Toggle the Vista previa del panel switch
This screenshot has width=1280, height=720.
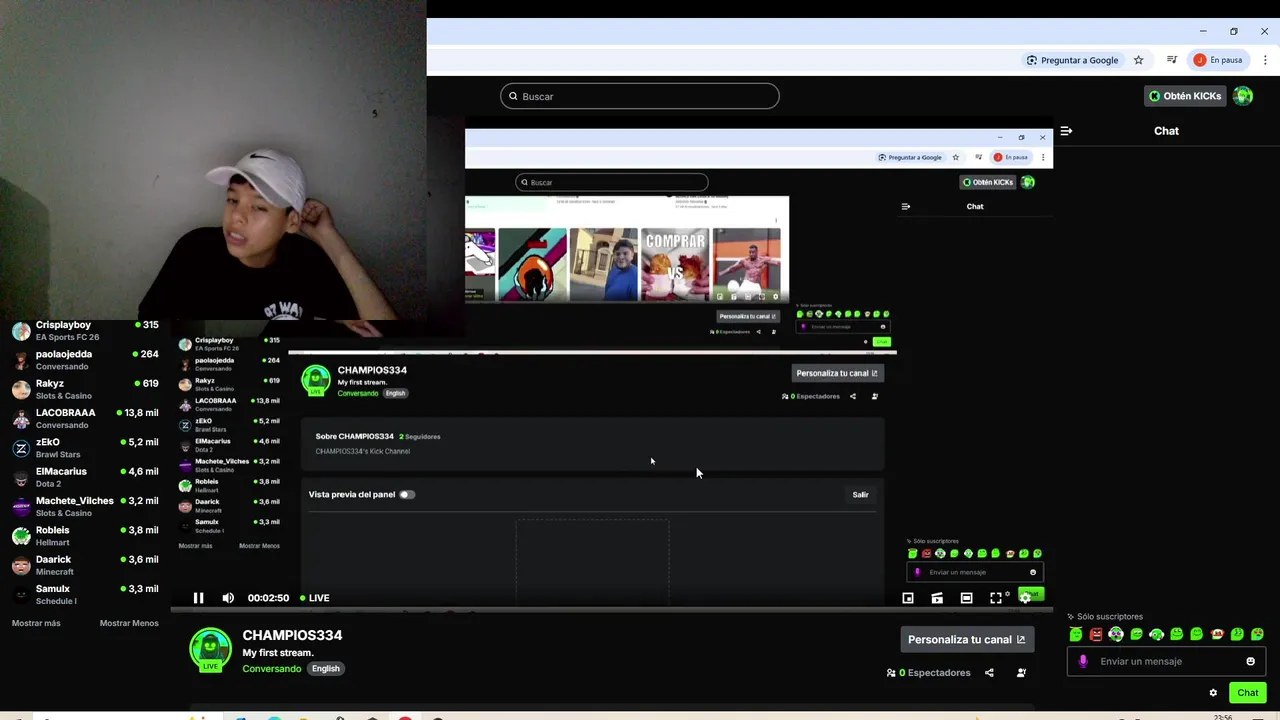point(406,494)
